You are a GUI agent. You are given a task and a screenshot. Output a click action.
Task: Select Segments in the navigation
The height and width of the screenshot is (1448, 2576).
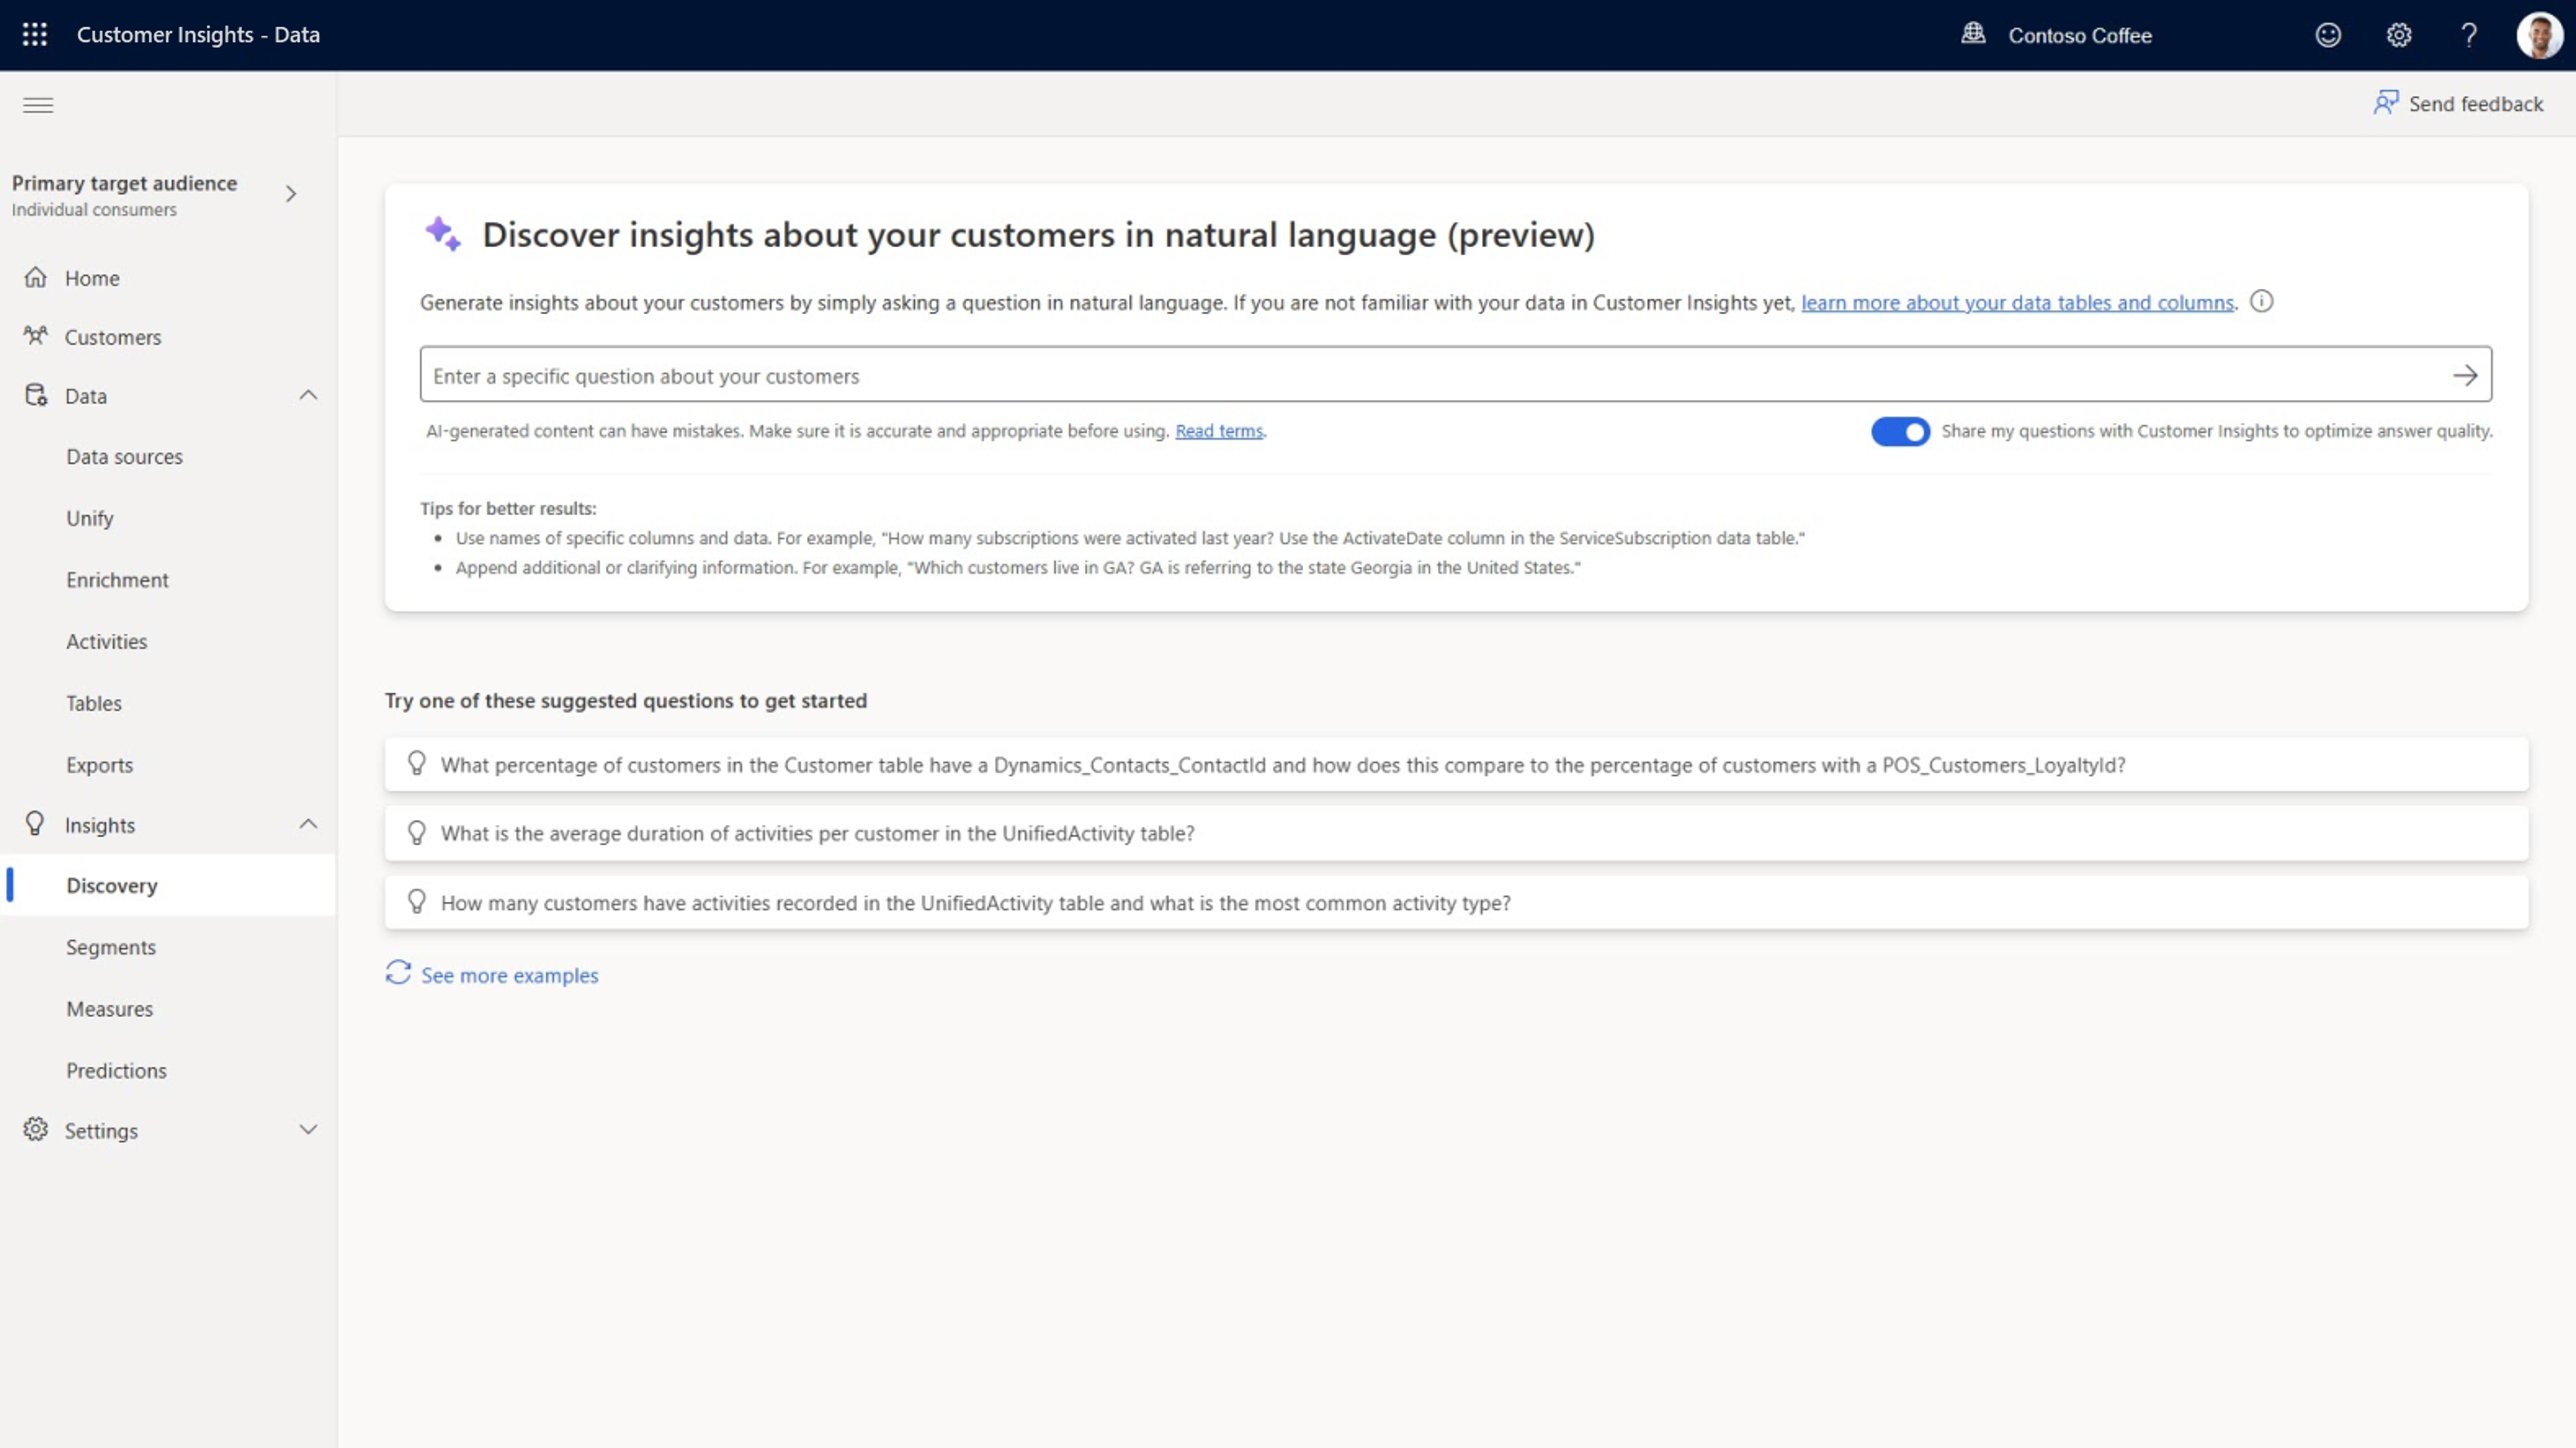point(111,946)
